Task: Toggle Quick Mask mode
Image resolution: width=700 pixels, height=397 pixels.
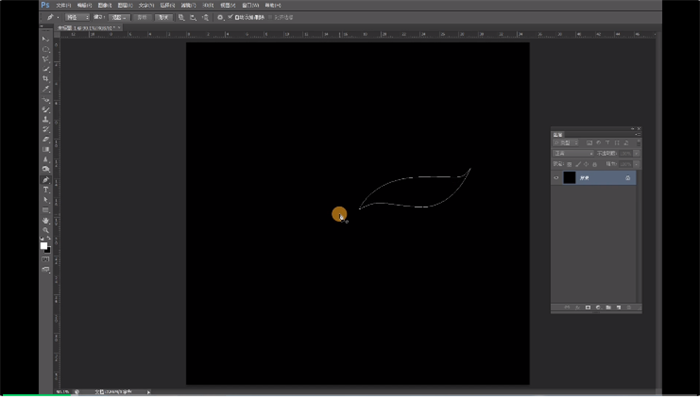Action: coord(46,259)
